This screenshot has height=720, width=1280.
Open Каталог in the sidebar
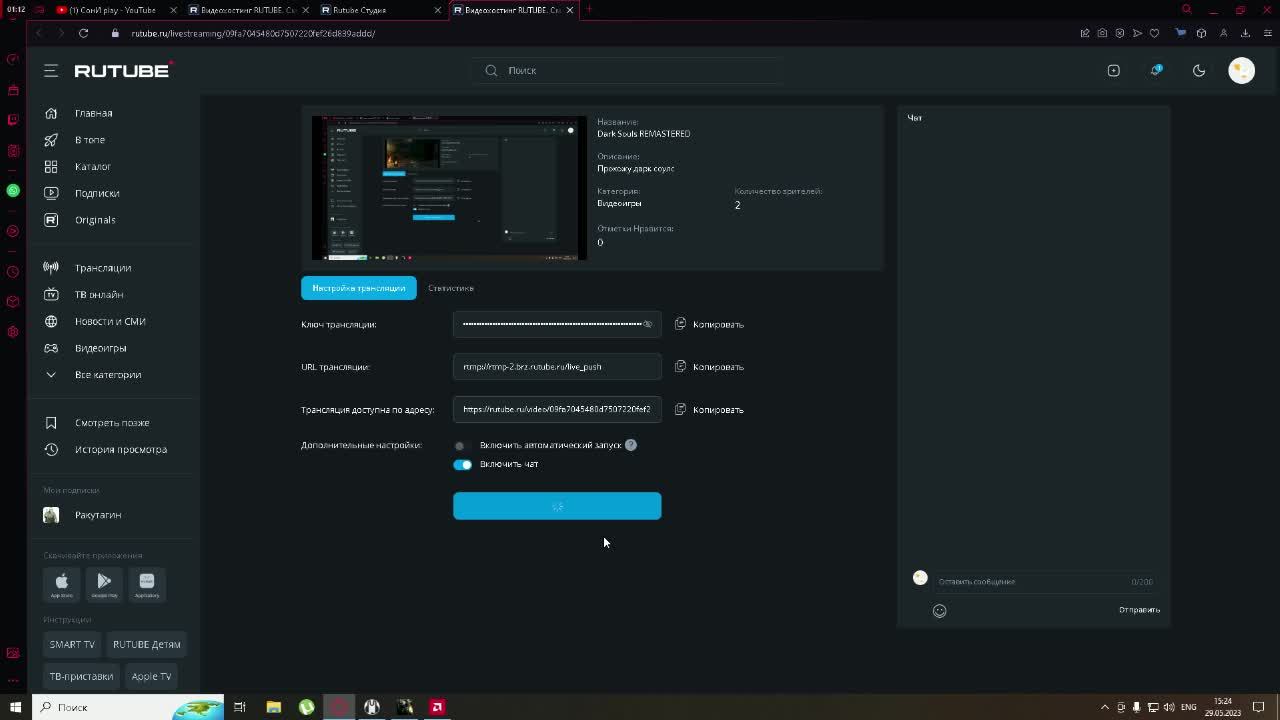pyautogui.click(x=92, y=166)
